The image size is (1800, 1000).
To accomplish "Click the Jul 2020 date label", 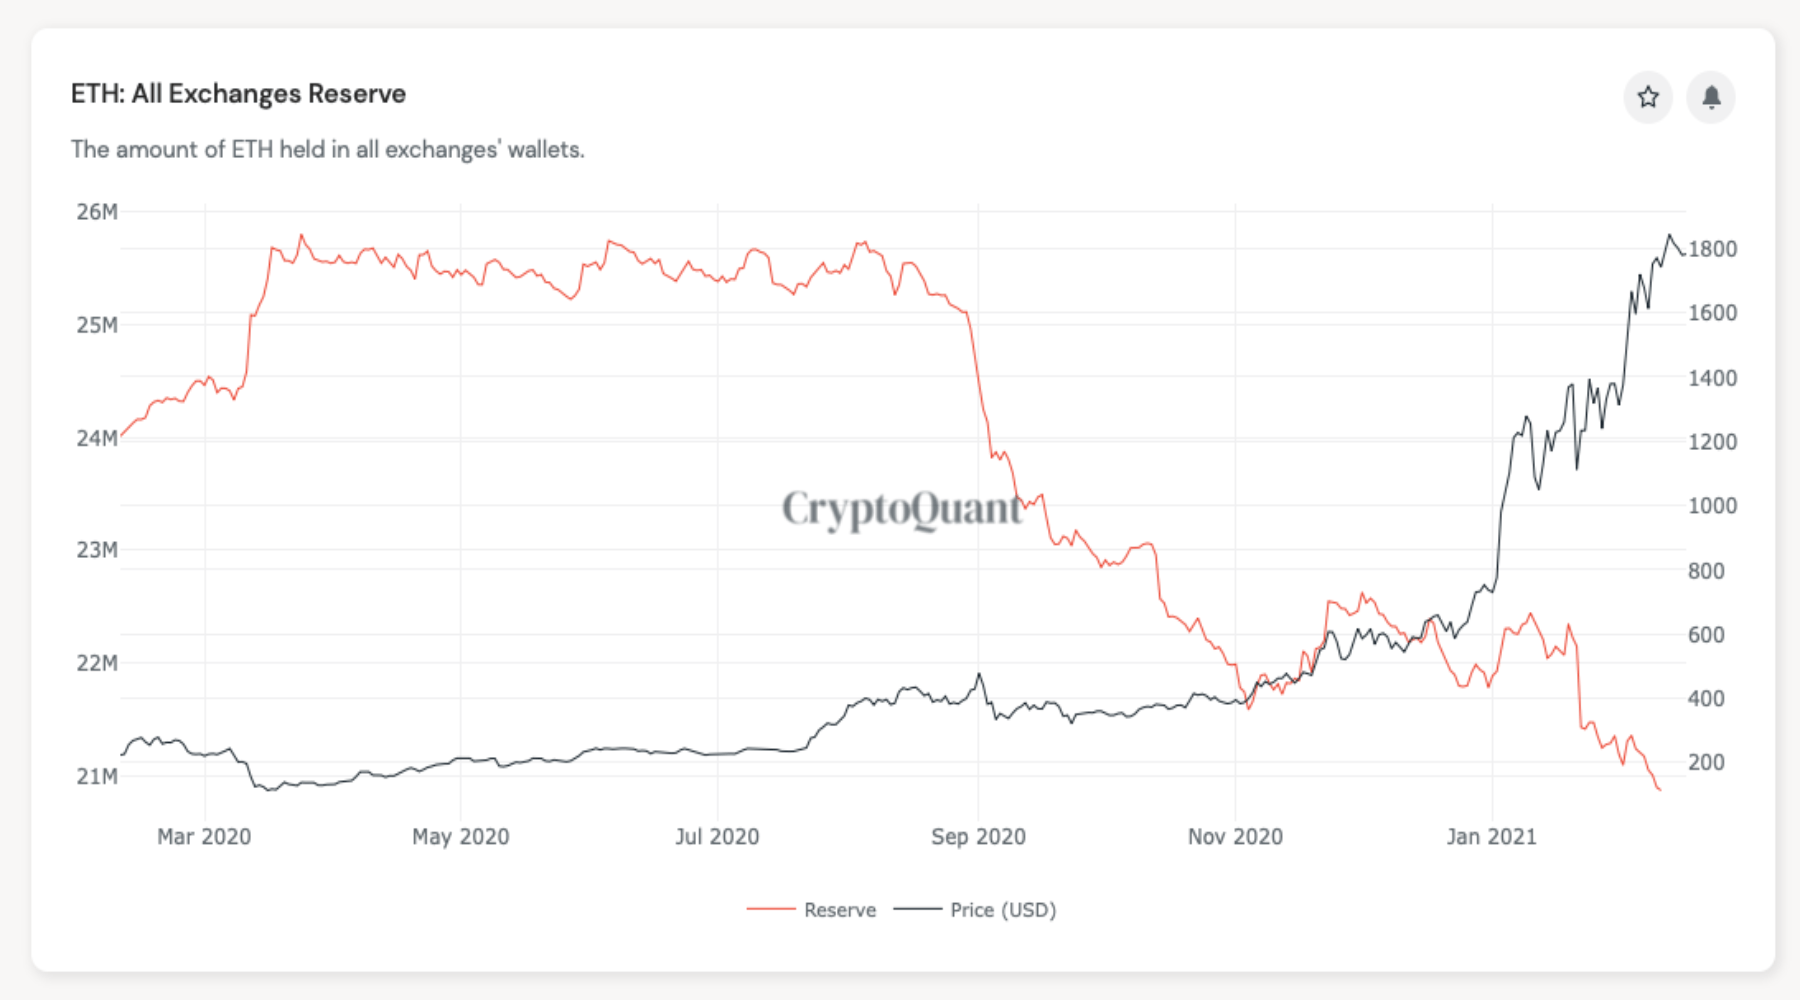I will click(x=717, y=837).
